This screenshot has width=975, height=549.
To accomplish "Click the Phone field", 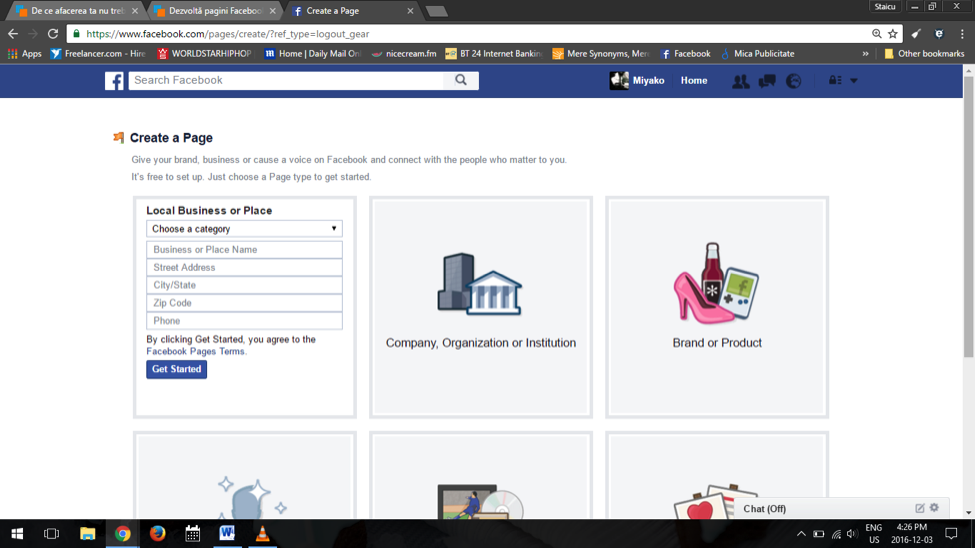I will tap(244, 321).
